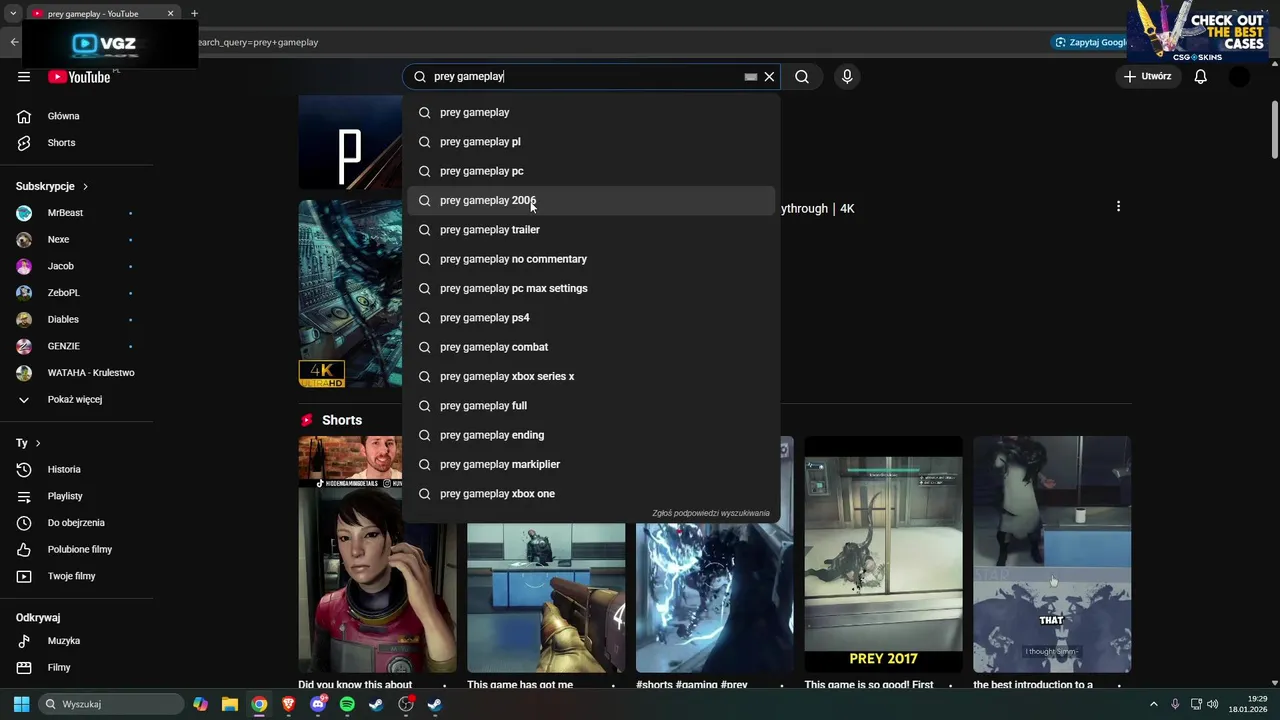Screen dimensions: 1280x720
Task: Open the Windows Start menu
Action: pyautogui.click(x=21, y=704)
